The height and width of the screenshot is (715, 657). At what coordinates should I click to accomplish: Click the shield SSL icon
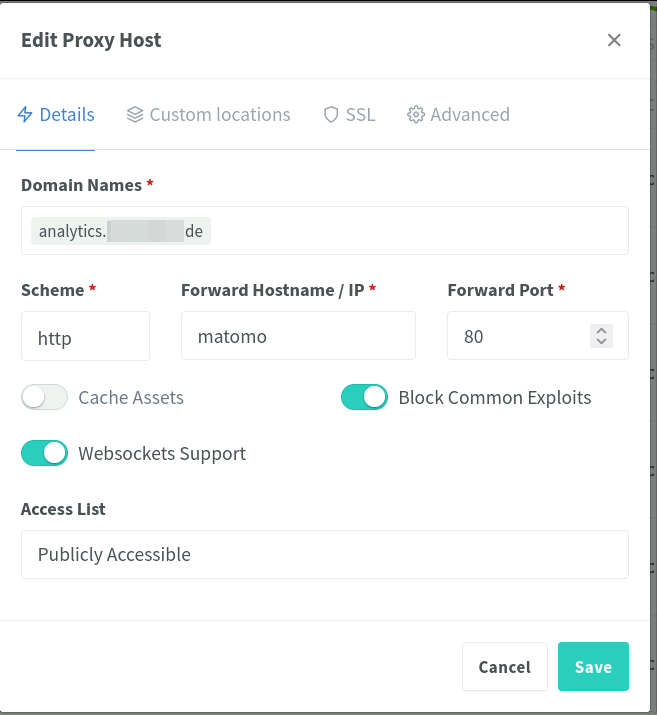(x=331, y=114)
